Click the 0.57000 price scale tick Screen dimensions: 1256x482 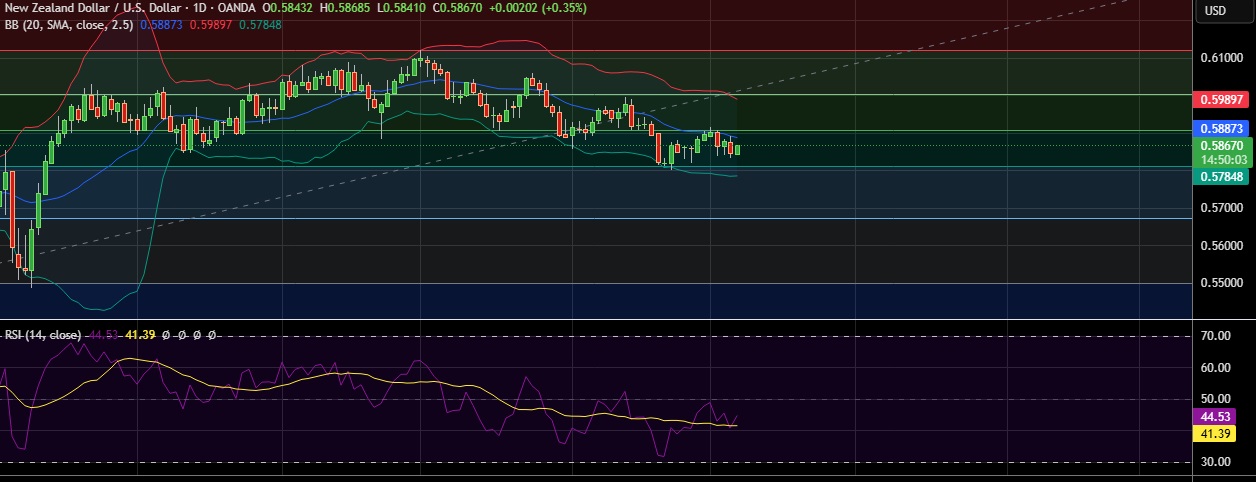click(x=1223, y=208)
